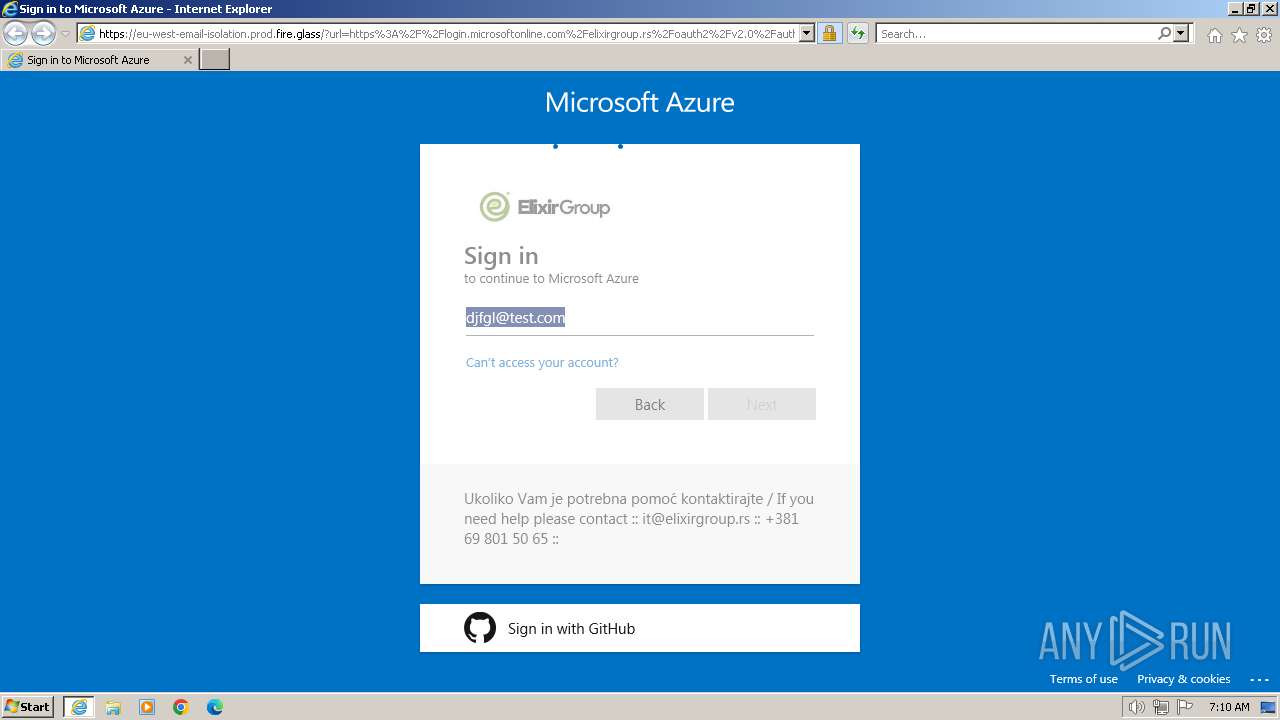This screenshot has width=1280, height=720.
Task: Open the Terms of use link
Action: [x=1083, y=679]
